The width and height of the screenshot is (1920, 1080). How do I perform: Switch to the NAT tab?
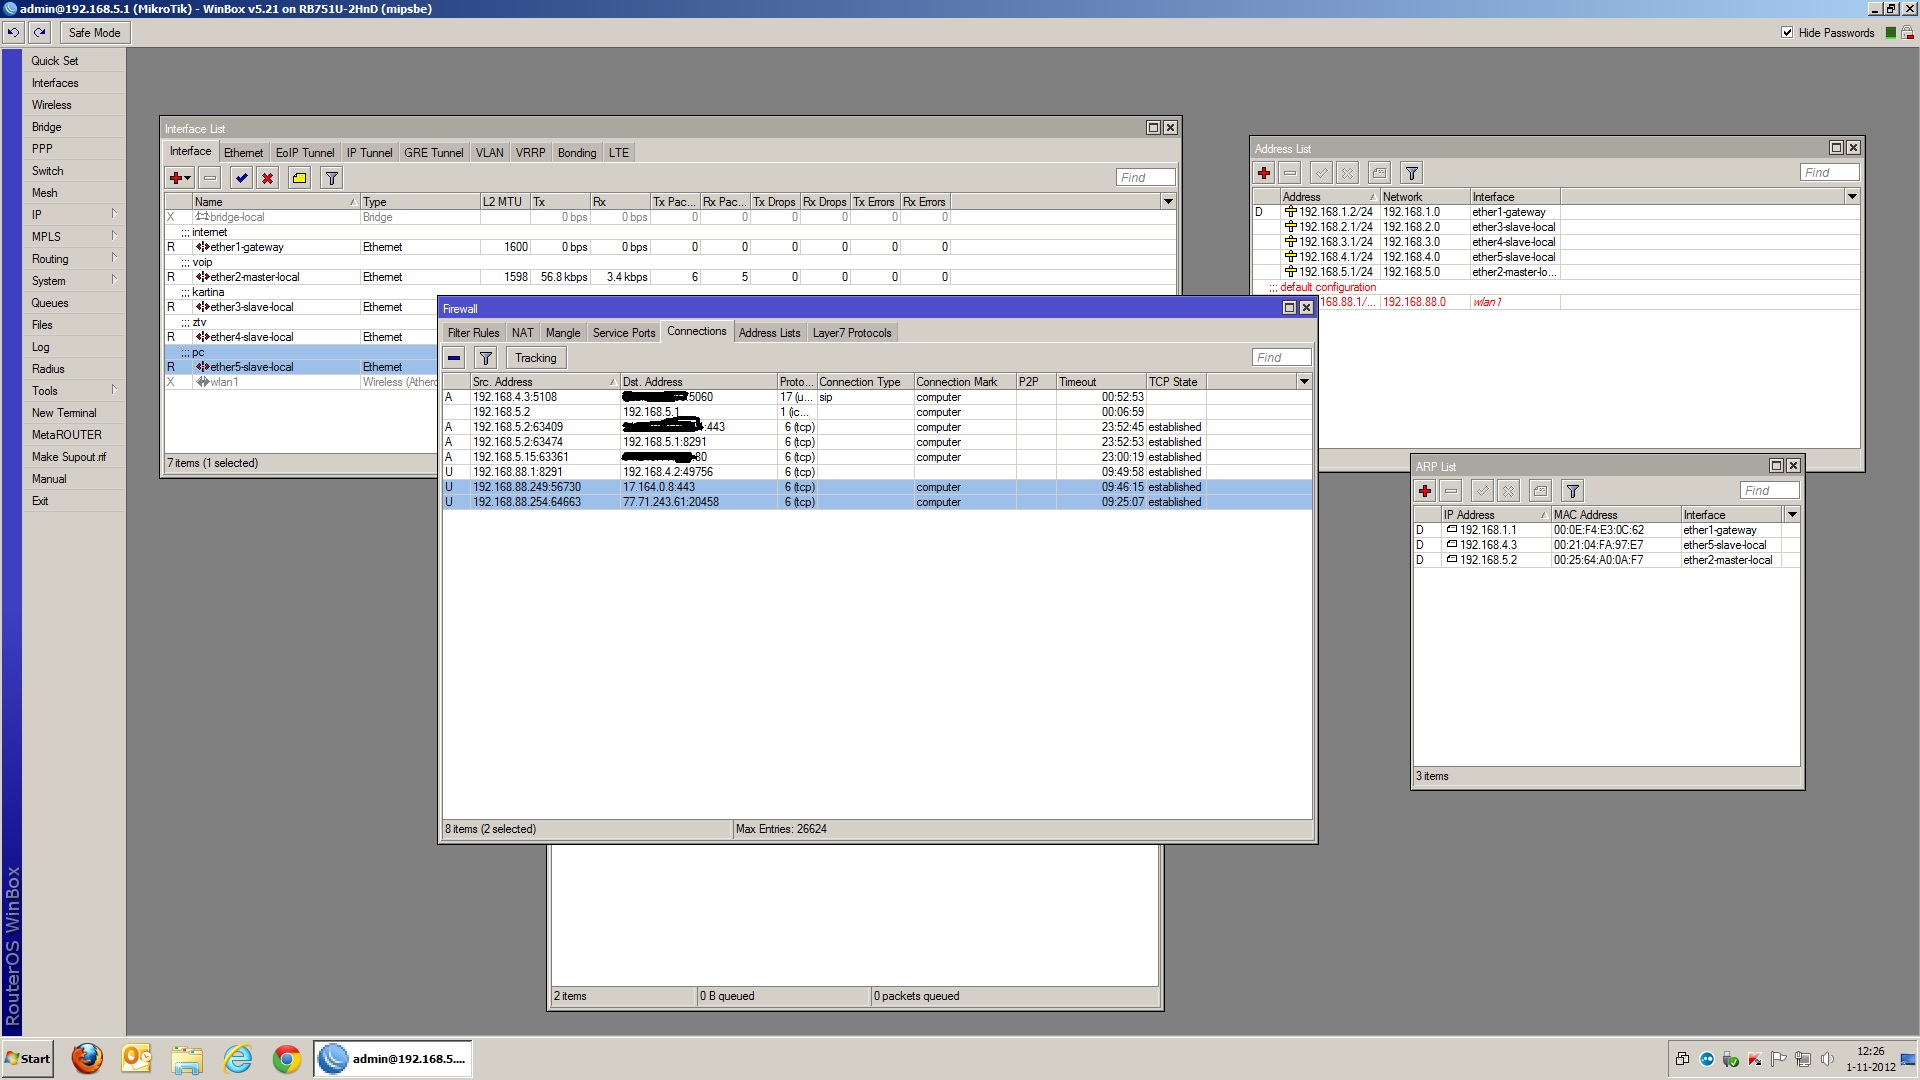click(x=522, y=333)
